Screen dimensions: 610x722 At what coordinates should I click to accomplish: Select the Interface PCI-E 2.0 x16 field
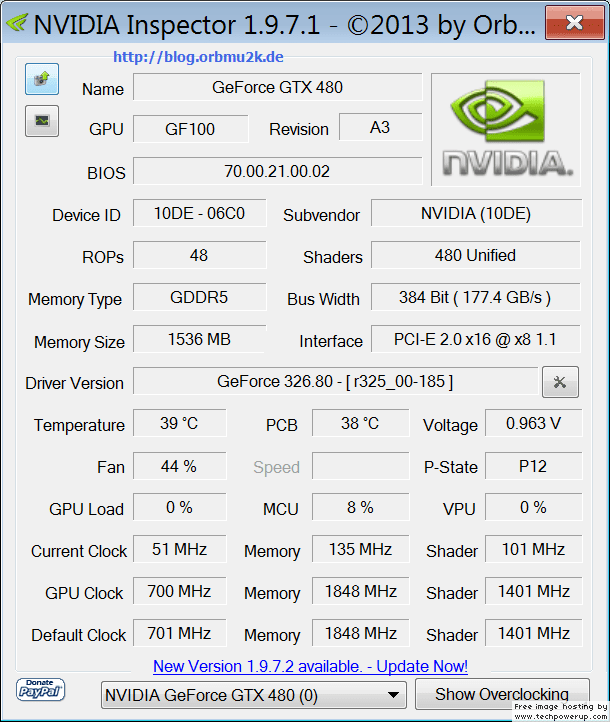[476, 339]
